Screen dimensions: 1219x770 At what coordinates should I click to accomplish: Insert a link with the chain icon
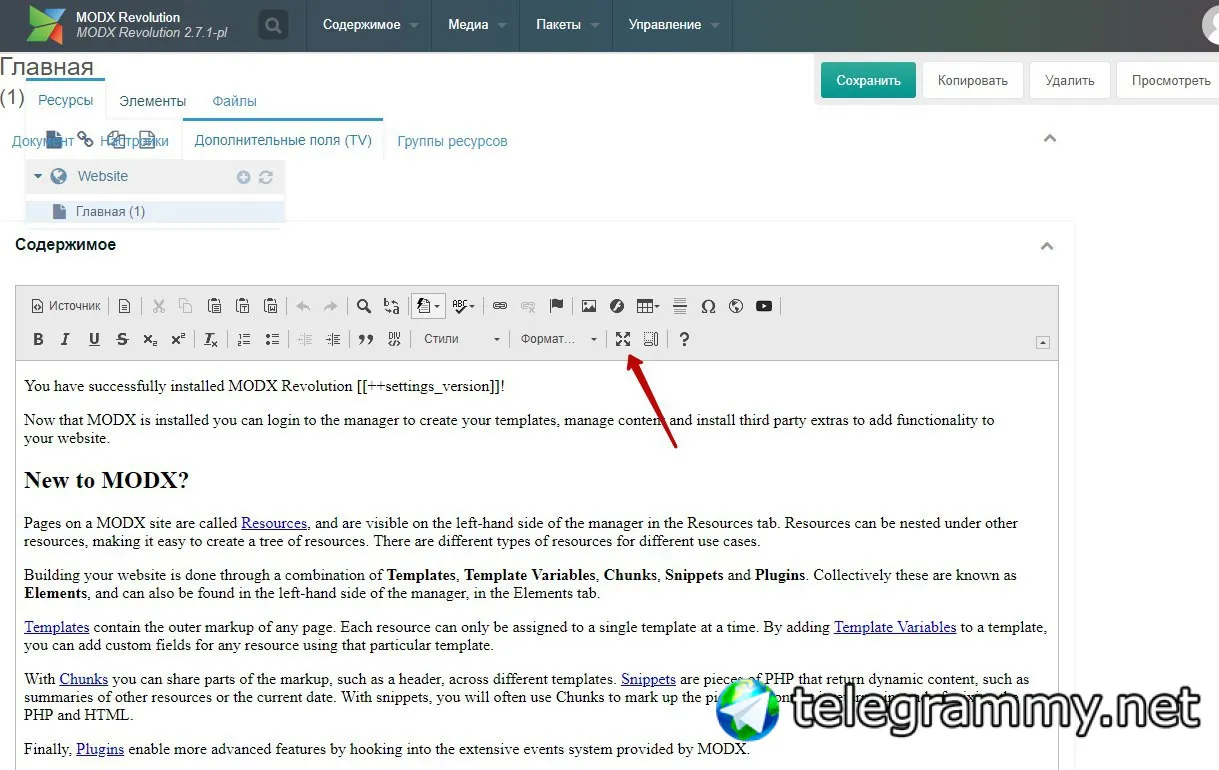click(x=500, y=306)
